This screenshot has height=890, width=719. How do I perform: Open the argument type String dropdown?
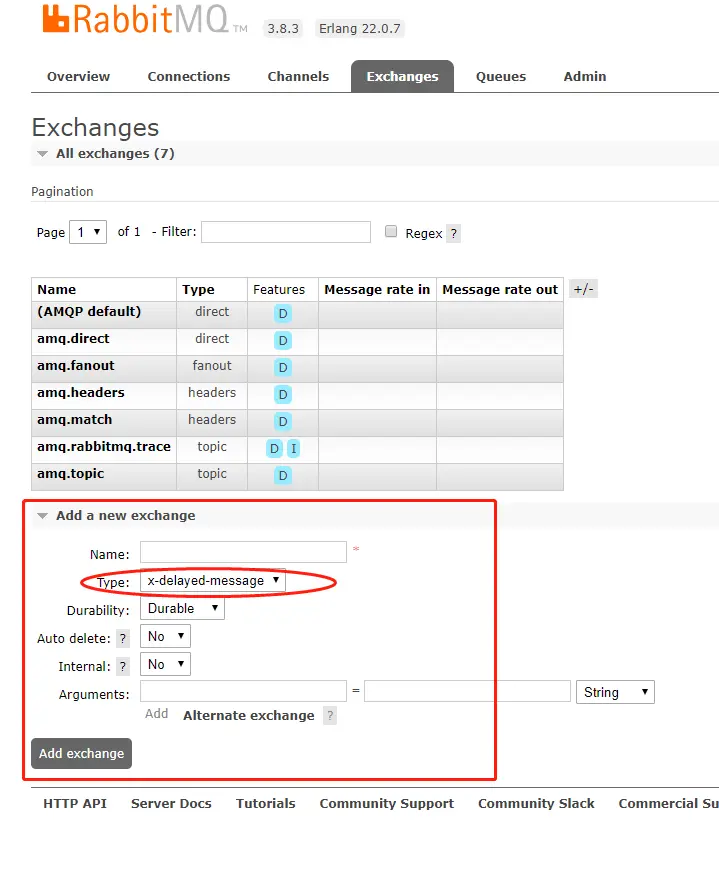tap(615, 692)
